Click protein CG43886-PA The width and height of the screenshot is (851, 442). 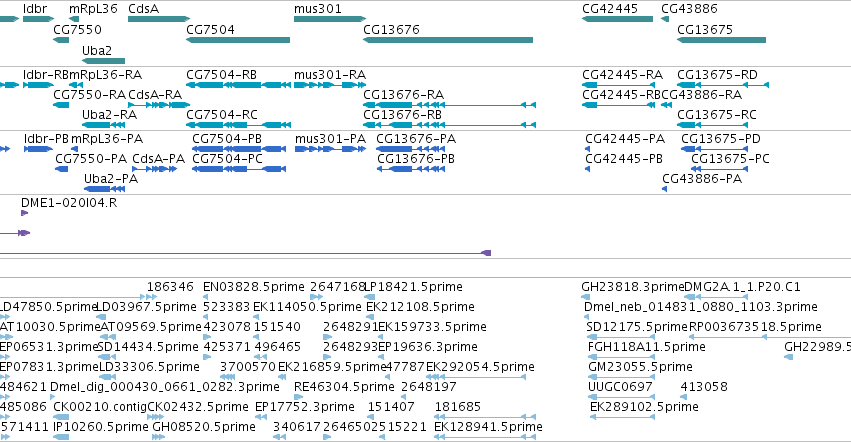pos(664,189)
